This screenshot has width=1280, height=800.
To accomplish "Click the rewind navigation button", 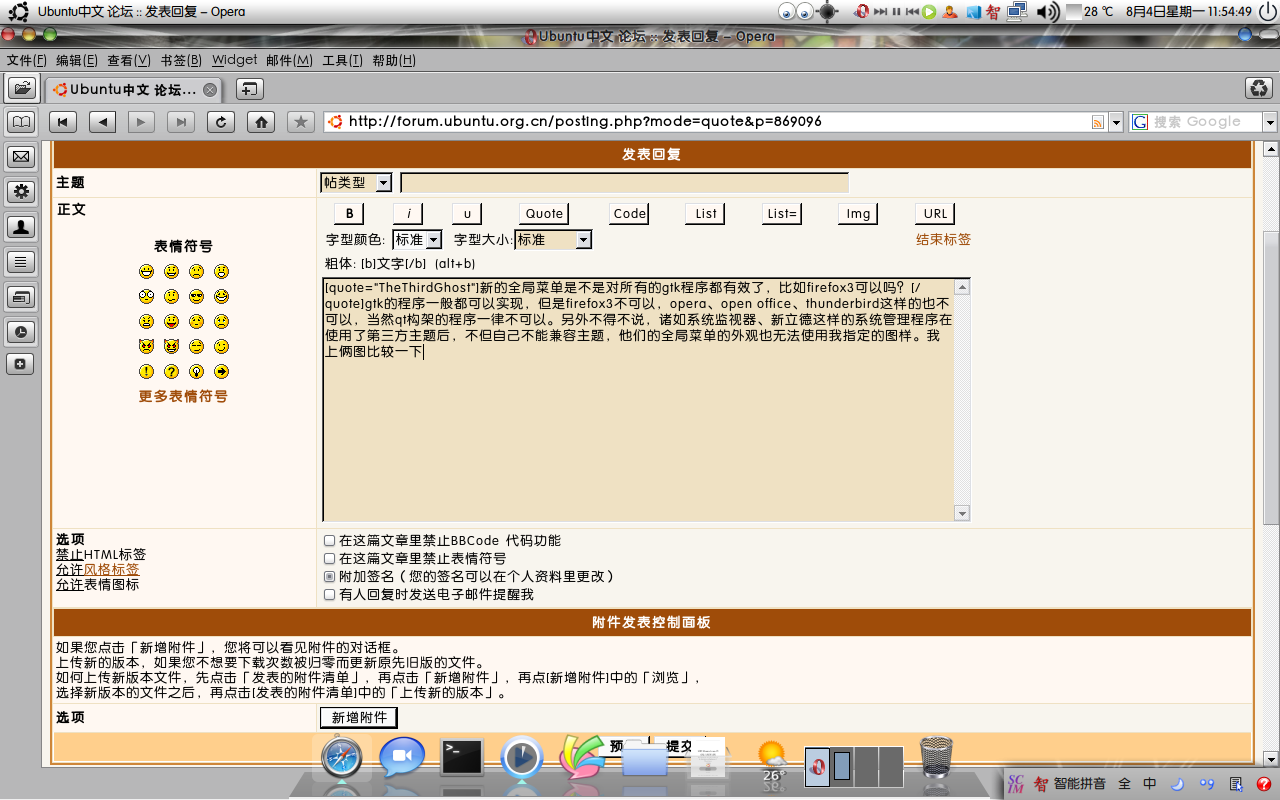I will [x=63, y=122].
